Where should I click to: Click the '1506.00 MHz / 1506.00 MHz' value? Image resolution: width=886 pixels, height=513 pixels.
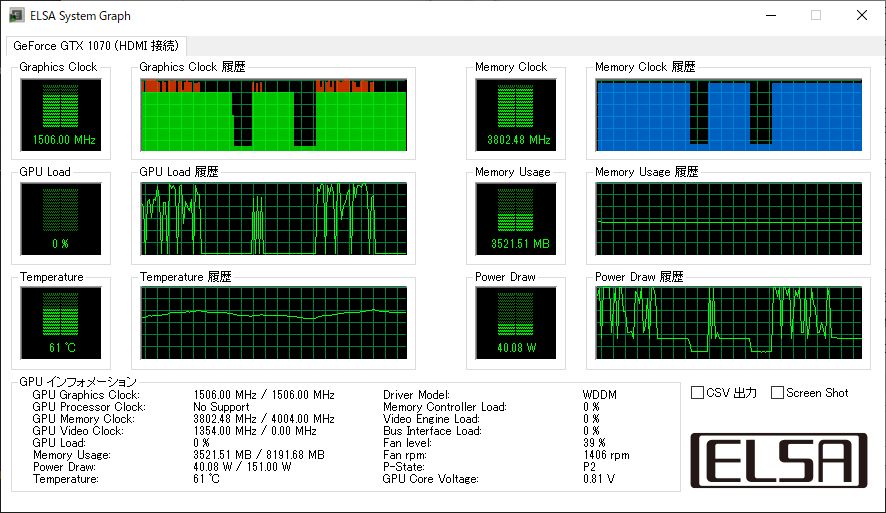[264, 395]
